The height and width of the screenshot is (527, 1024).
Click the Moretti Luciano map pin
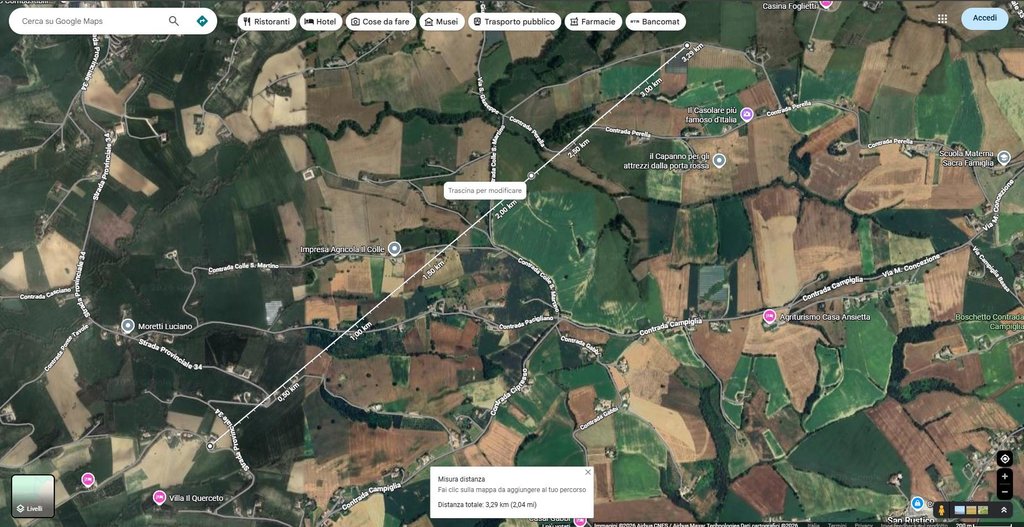tap(128, 325)
